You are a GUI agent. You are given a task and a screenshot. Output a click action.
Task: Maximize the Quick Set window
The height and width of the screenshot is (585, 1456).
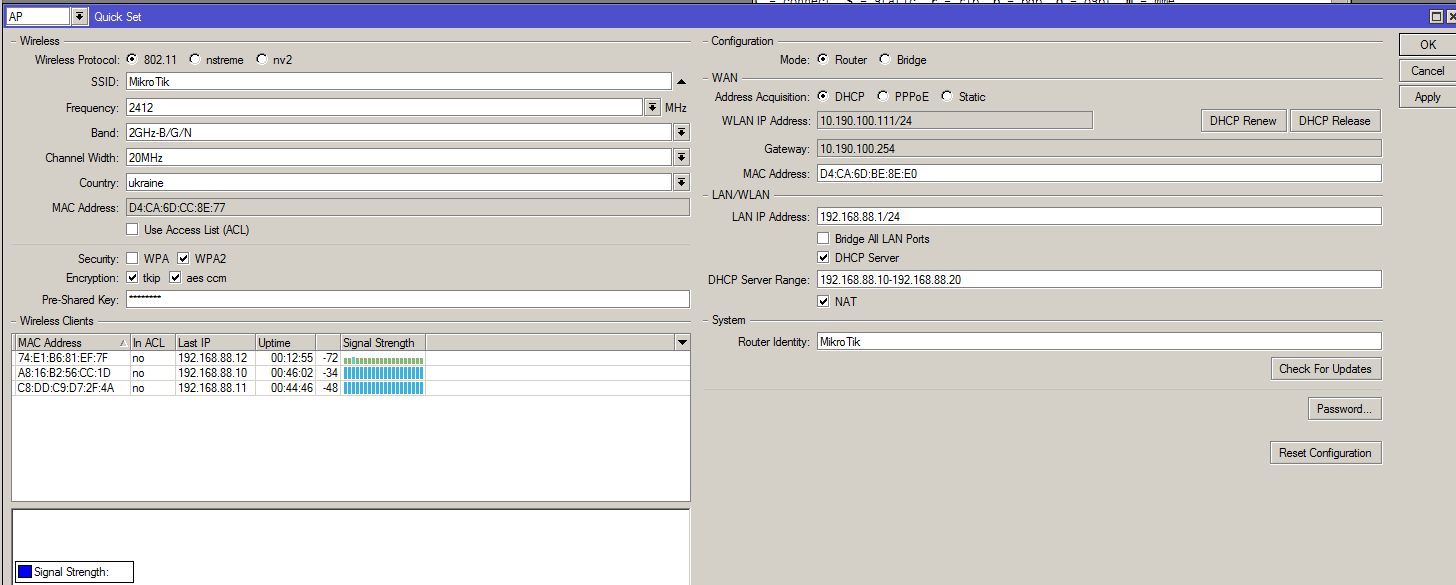coord(1437,17)
